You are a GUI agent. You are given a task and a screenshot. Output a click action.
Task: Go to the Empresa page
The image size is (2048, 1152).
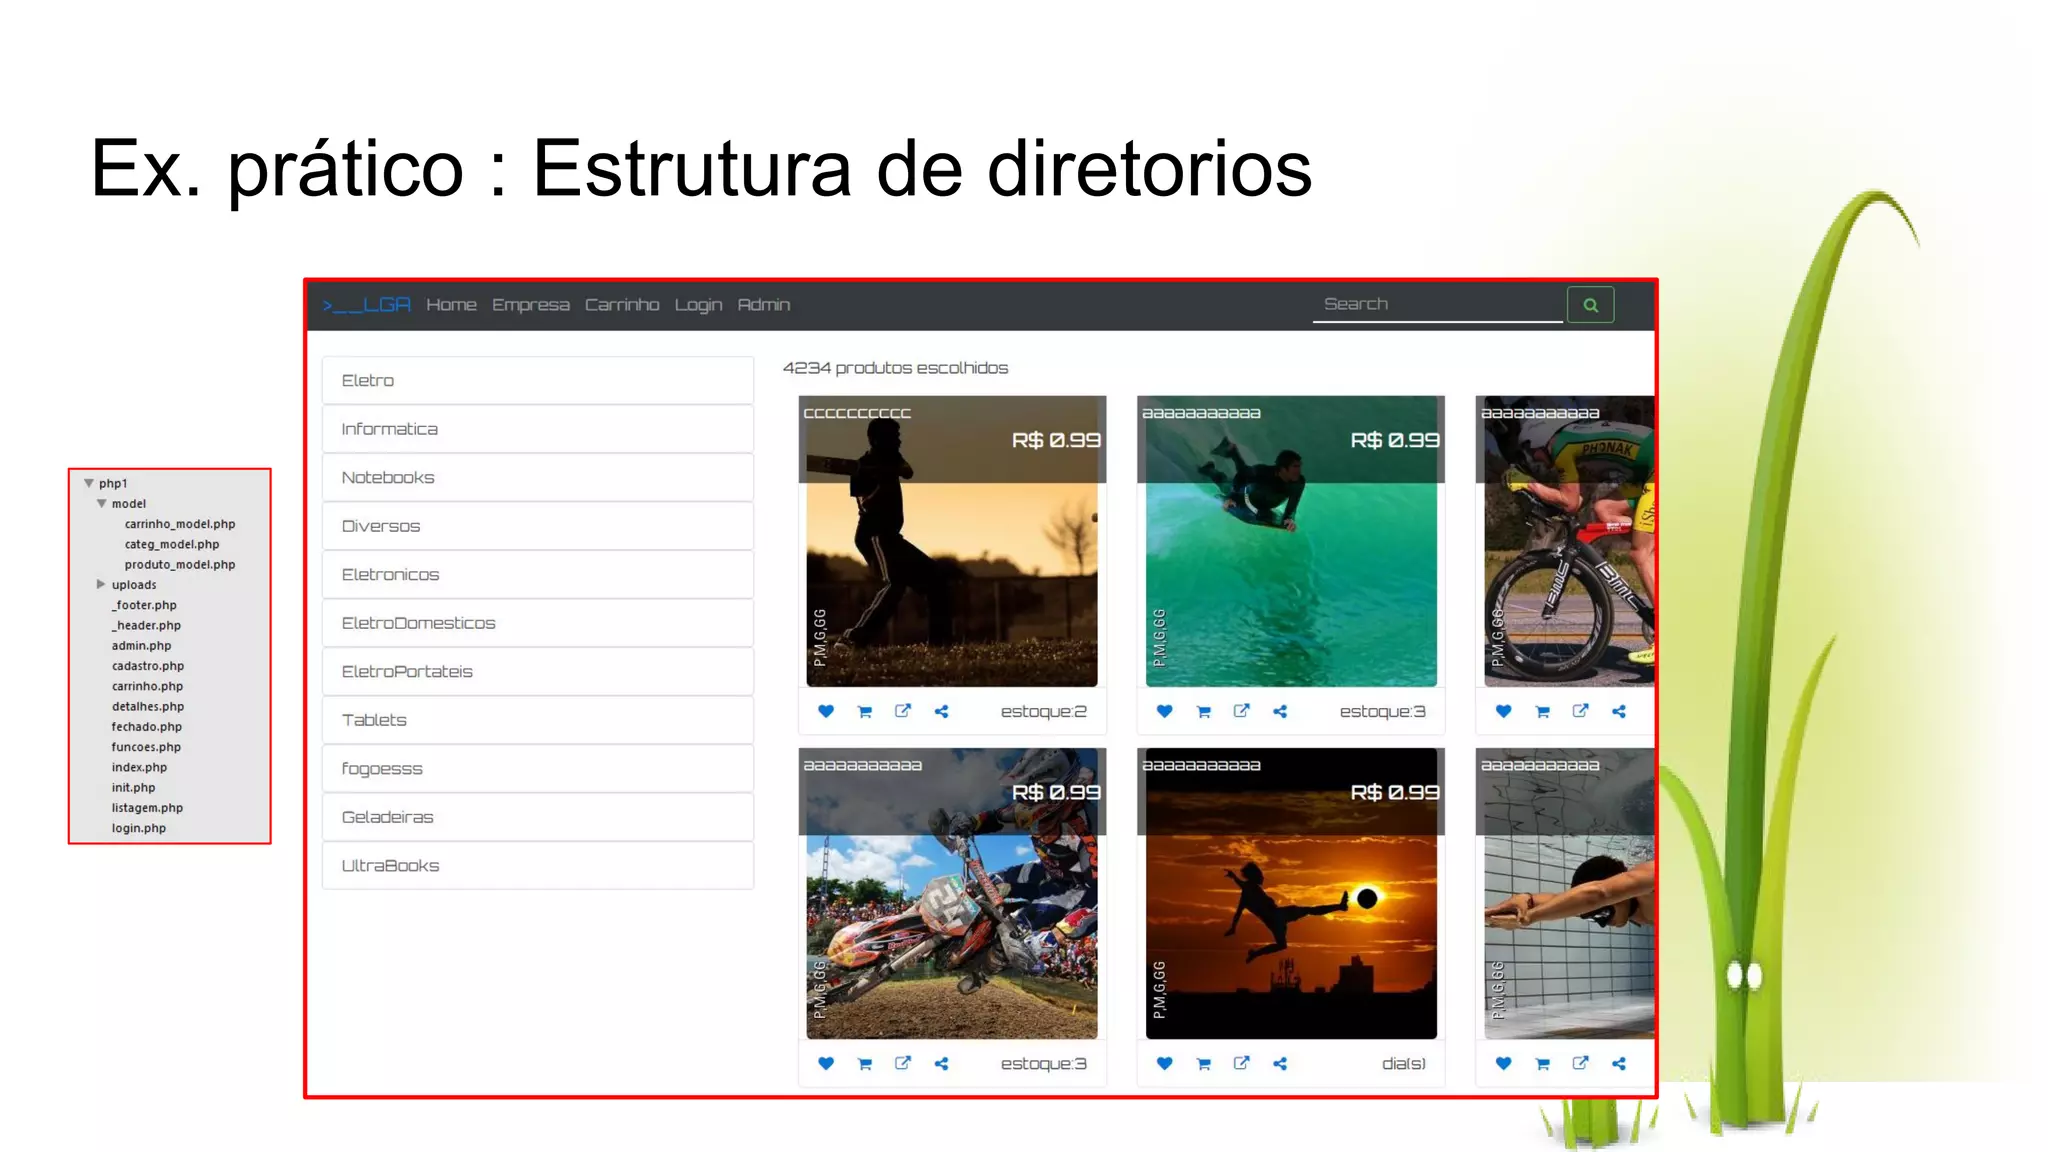tap(531, 305)
